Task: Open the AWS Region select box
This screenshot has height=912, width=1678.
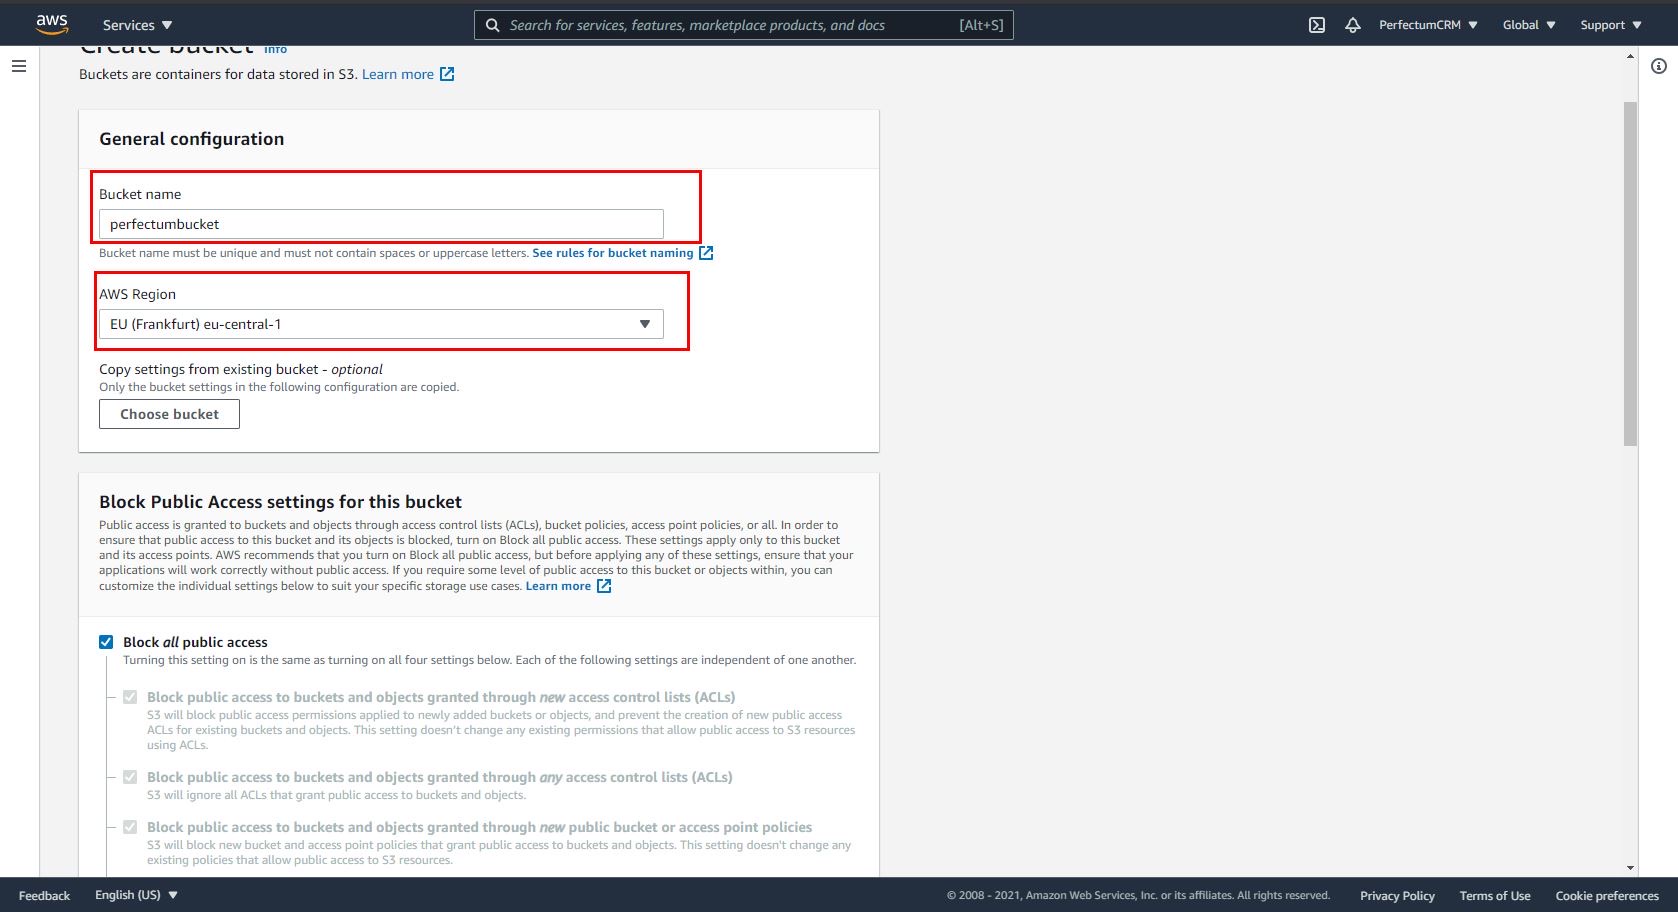Action: click(381, 324)
